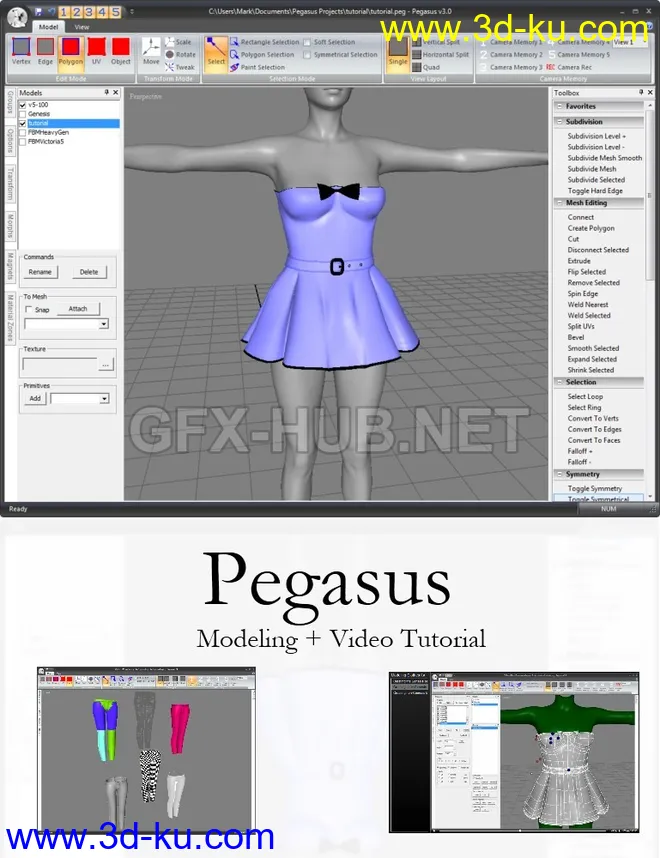Click the Add primitive button

34,398
